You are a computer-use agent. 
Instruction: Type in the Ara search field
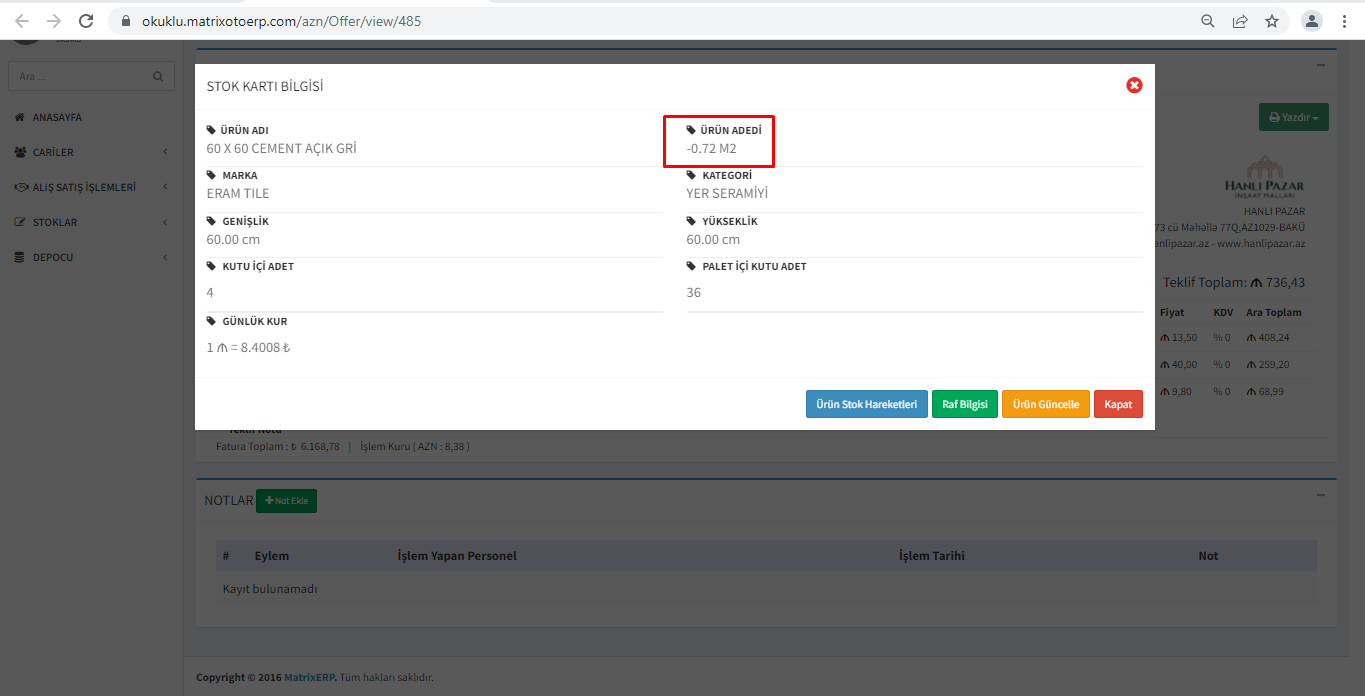click(x=80, y=76)
